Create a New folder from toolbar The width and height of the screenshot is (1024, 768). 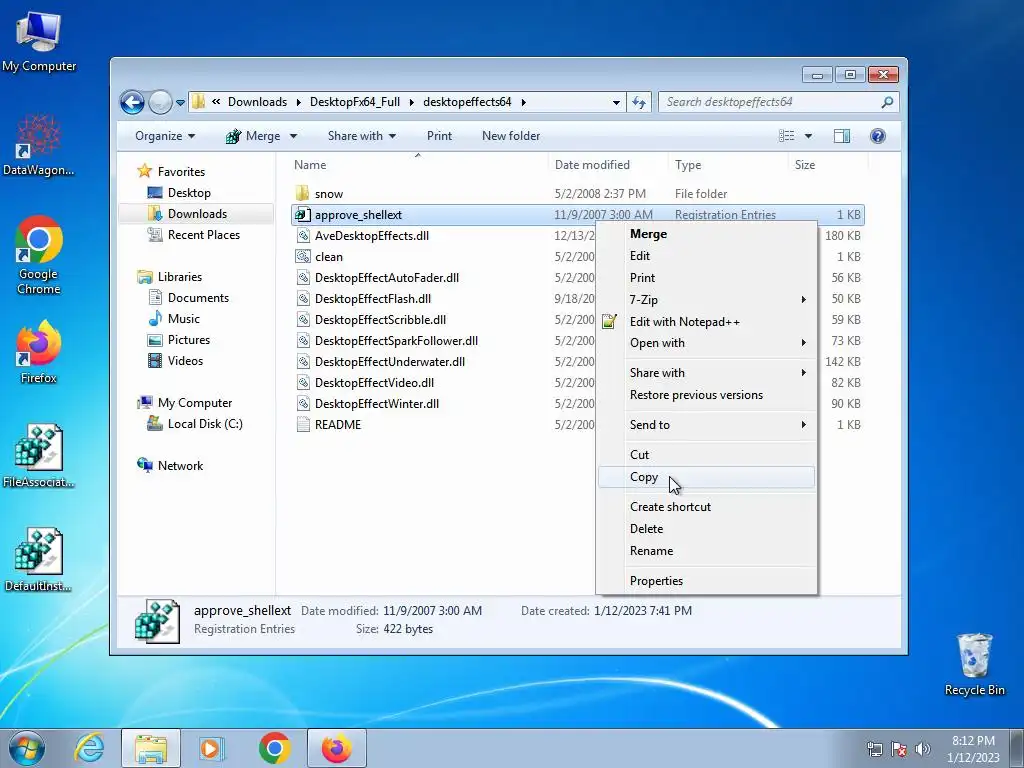coord(511,136)
